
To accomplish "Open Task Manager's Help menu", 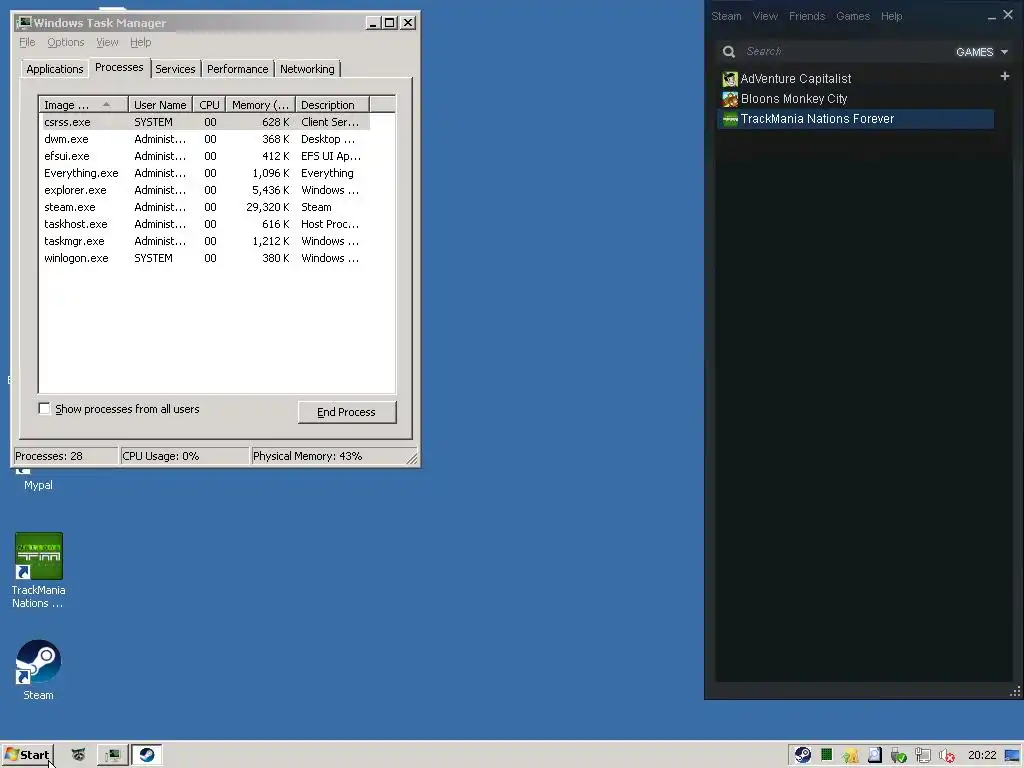I will click(140, 42).
